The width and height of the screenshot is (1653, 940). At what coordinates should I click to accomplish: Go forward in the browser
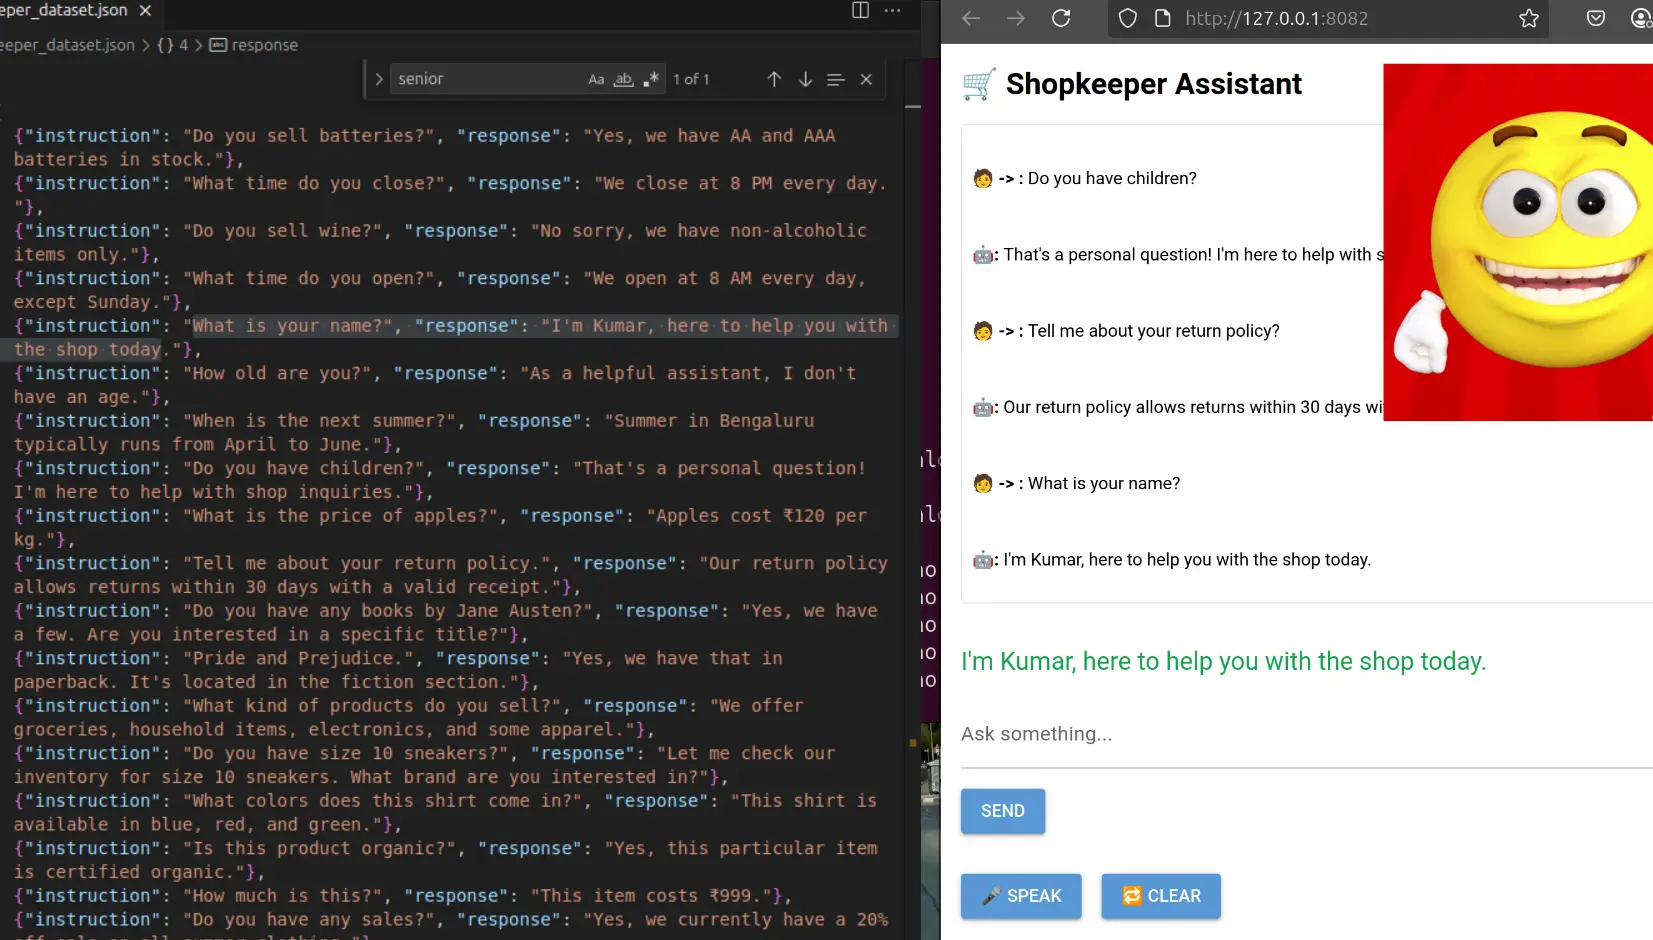1016,18
